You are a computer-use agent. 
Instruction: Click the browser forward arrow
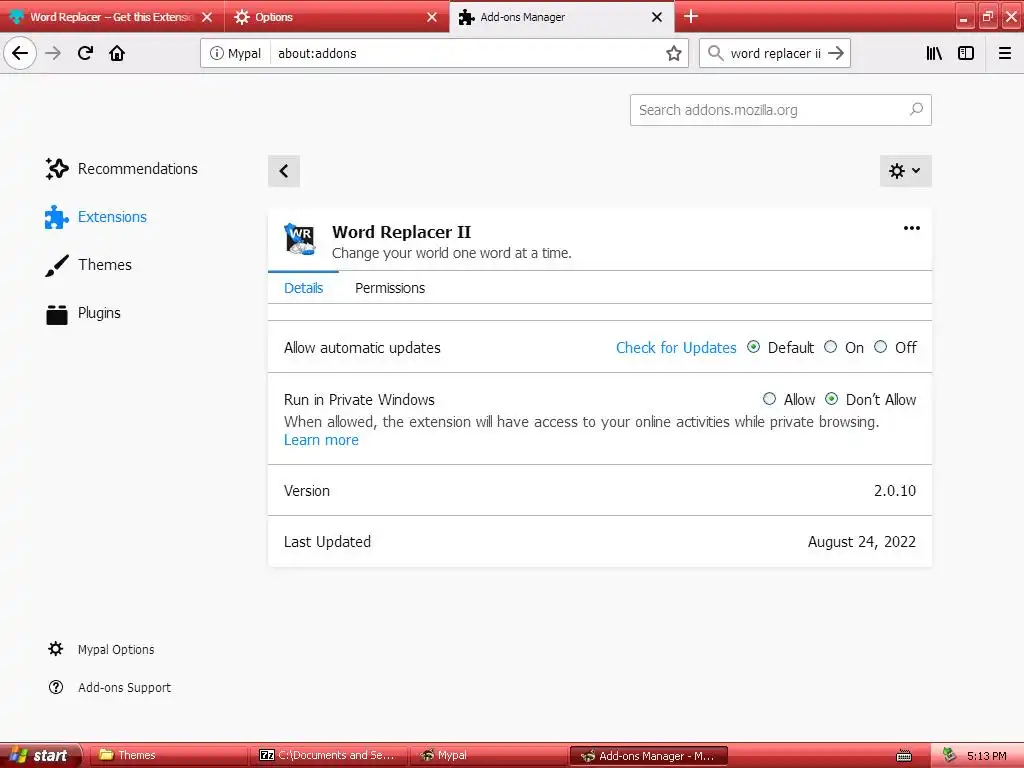pos(54,53)
